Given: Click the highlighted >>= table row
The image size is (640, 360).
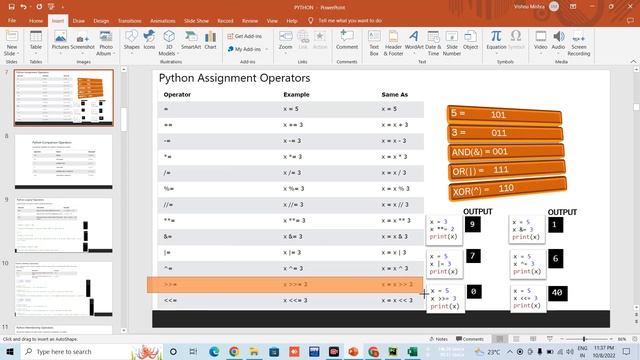Looking at the screenshot, I should pyautogui.click(x=285, y=284).
